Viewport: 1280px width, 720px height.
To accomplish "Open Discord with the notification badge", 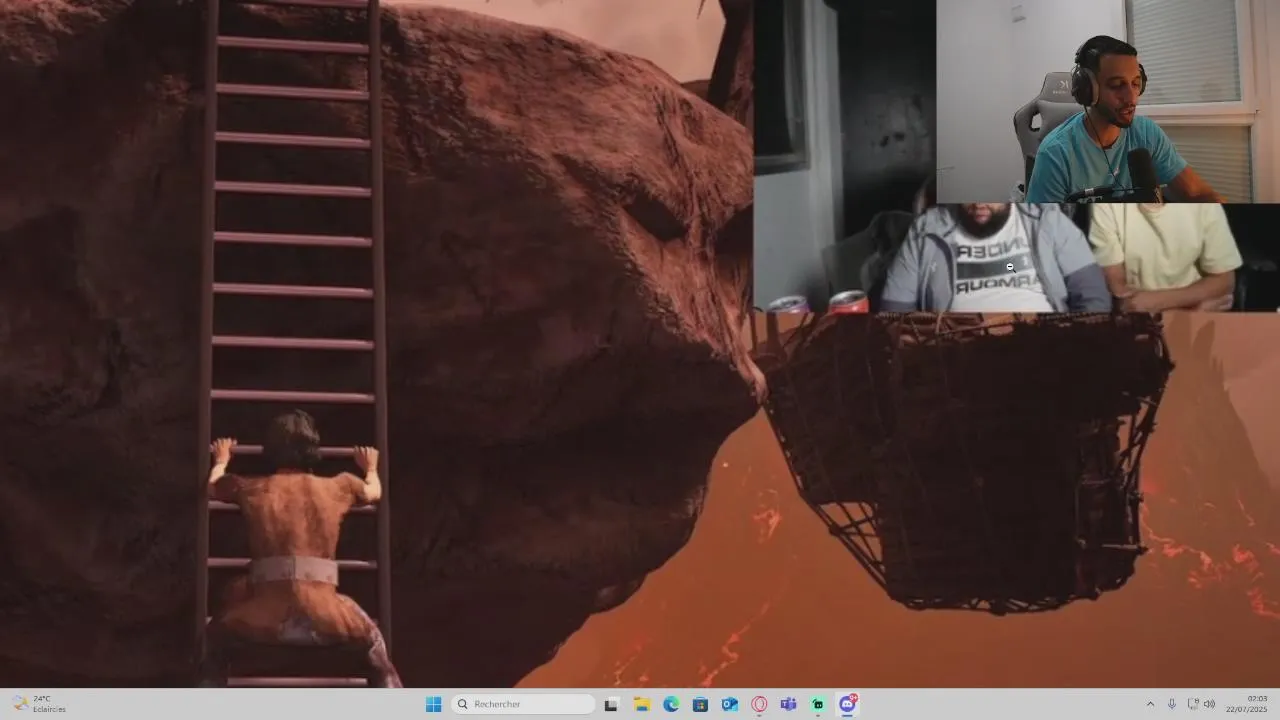I will [x=847, y=704].
